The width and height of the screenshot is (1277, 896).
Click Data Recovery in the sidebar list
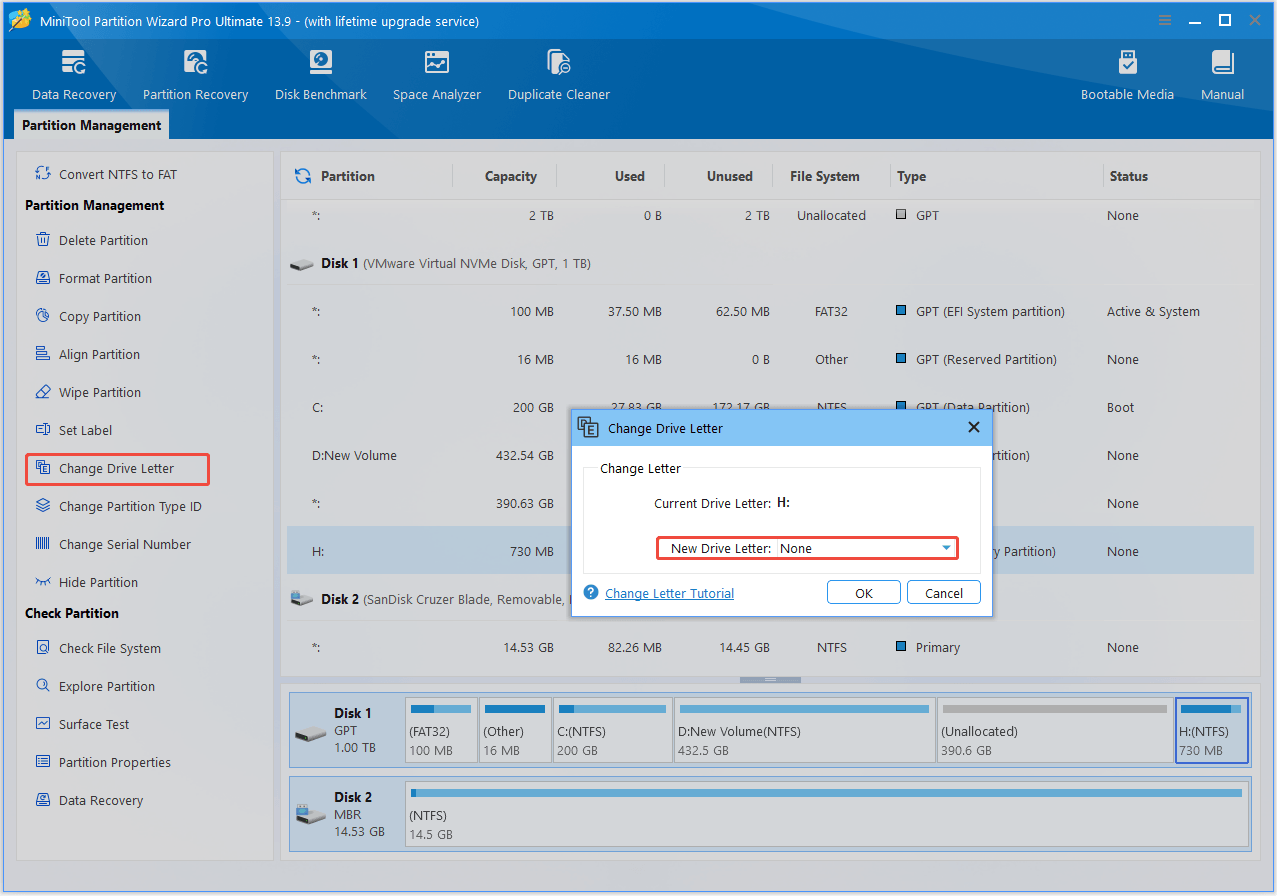point(89,800)
